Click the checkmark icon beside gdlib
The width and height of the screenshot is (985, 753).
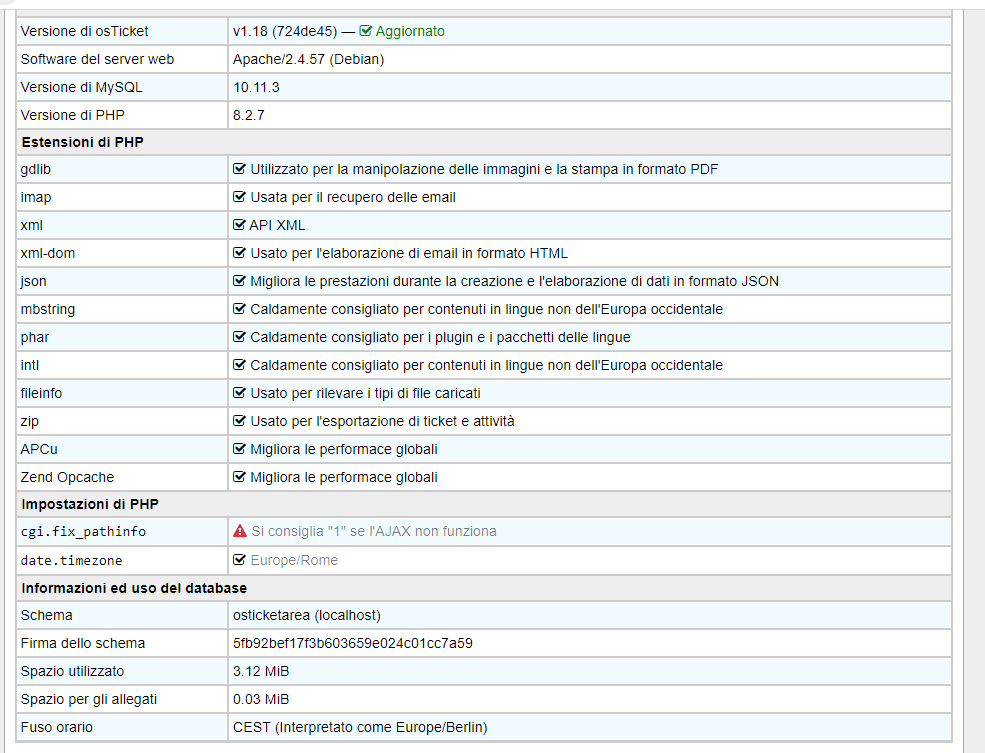(x=239, y=169)
